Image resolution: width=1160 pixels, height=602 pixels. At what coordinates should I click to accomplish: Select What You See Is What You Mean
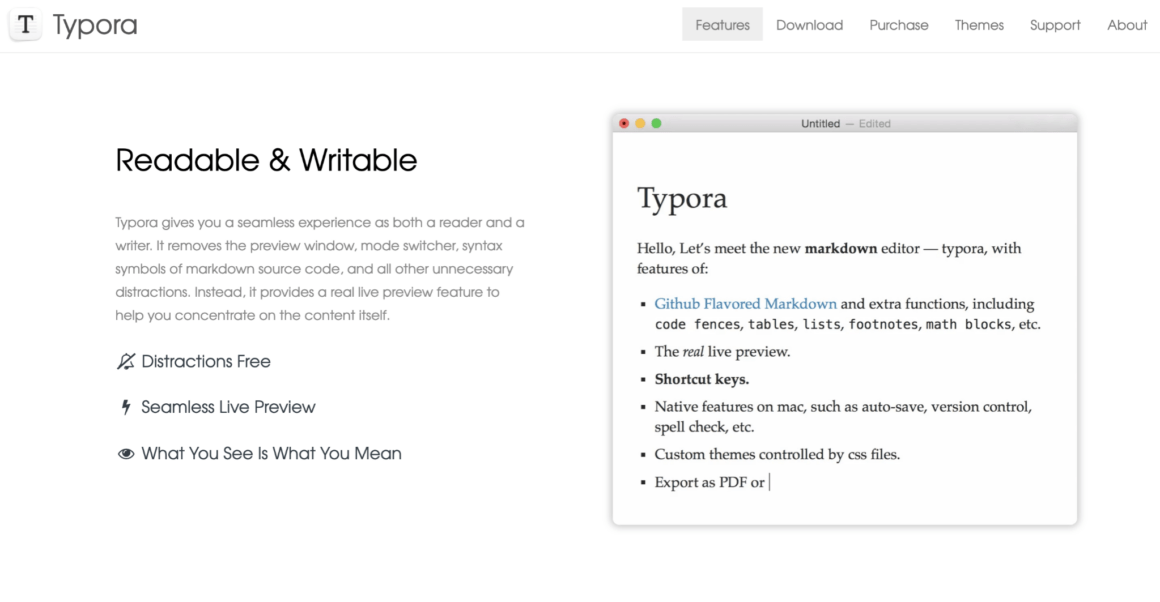tap(271, 454)
